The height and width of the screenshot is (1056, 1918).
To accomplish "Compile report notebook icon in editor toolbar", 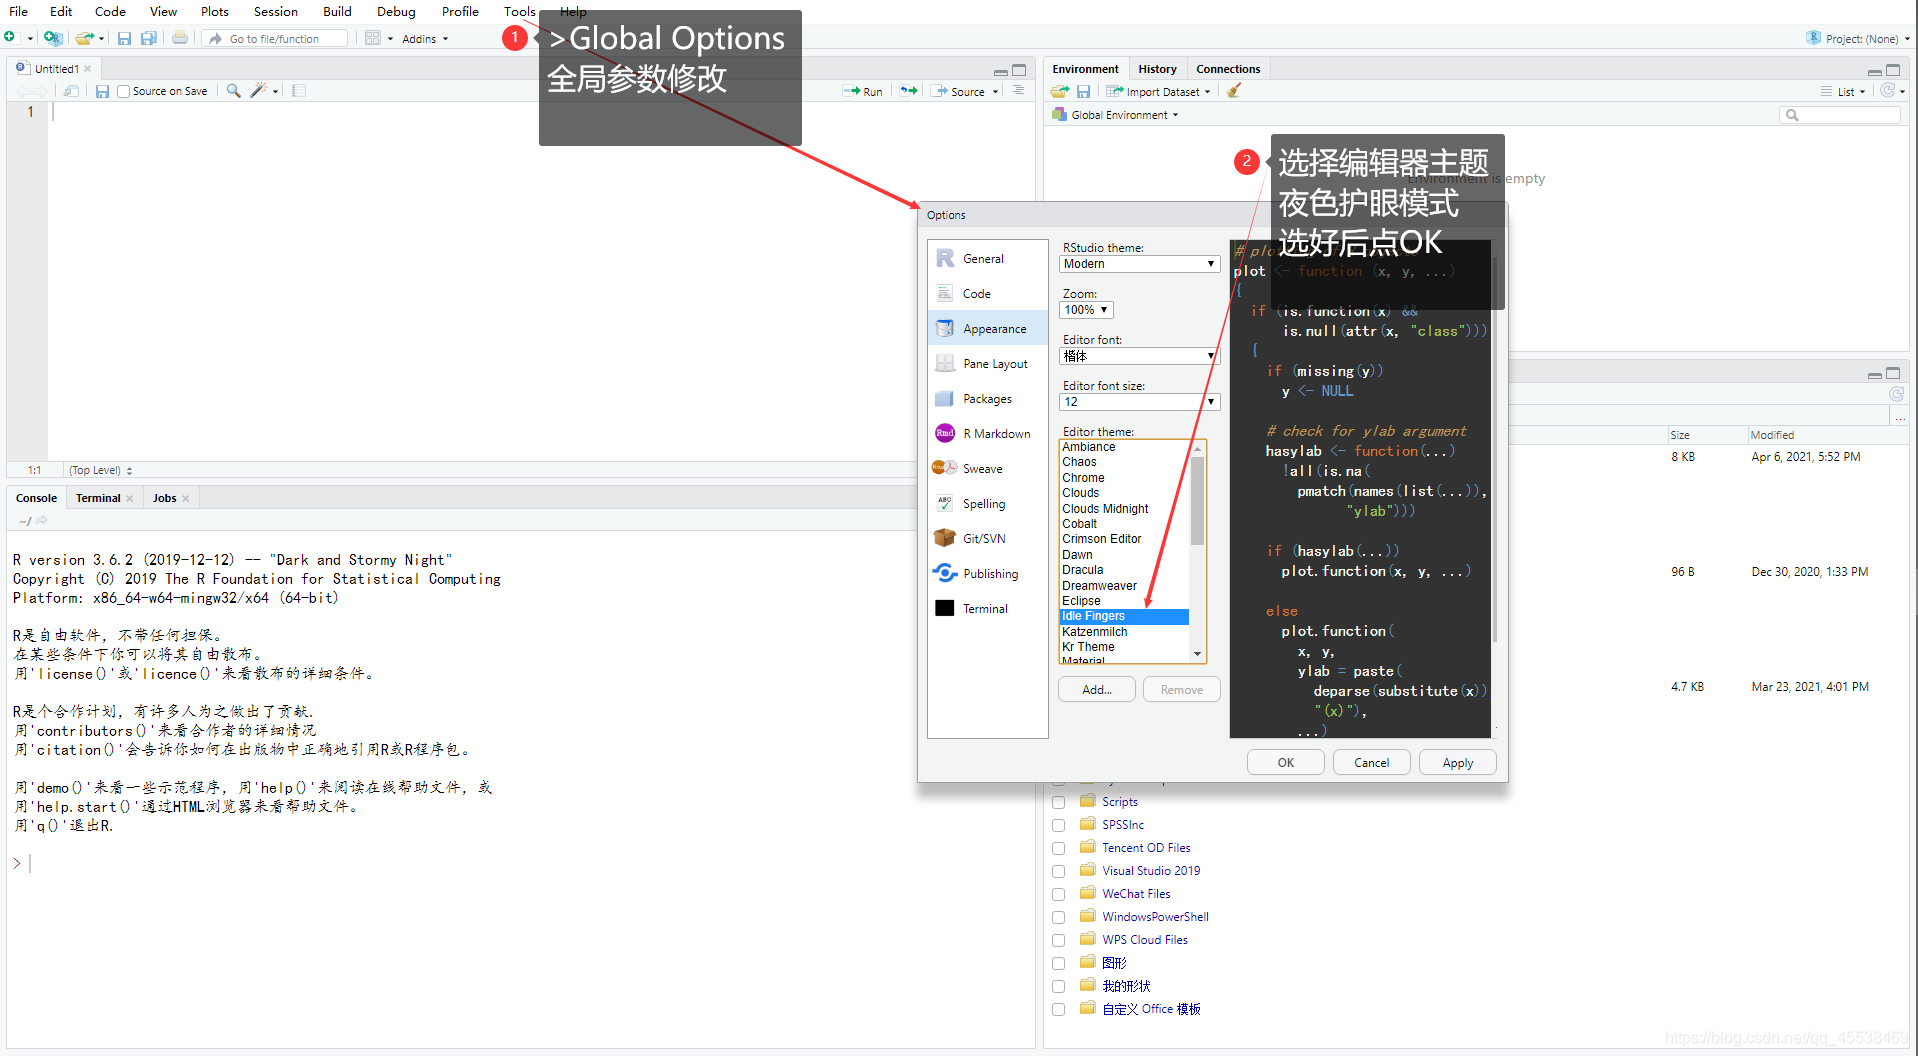I will 299,91.
